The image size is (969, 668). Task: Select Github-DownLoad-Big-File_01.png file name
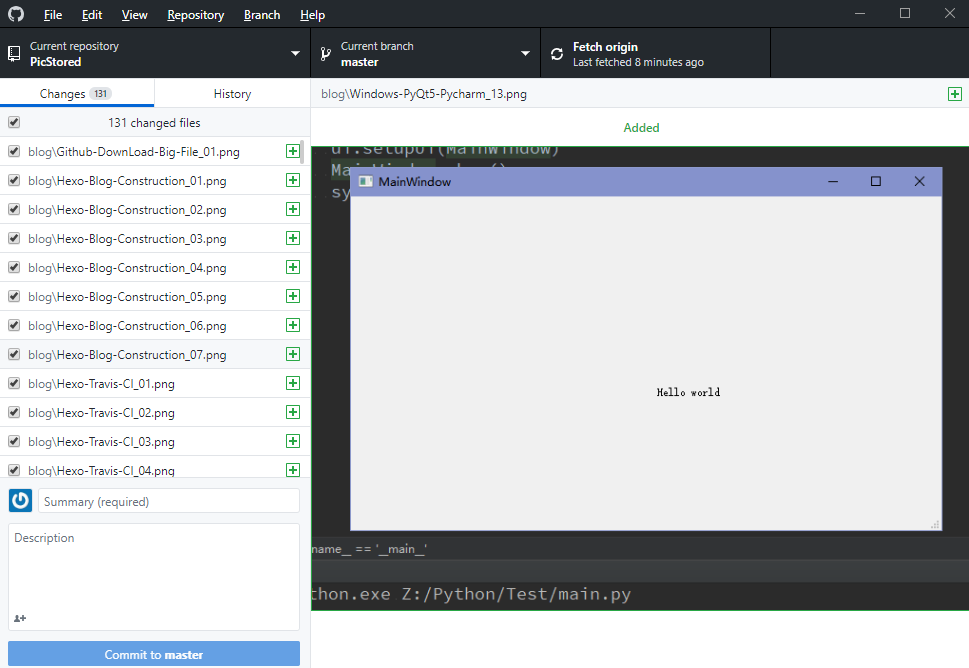pyautogui.click(x=133, y=151)
